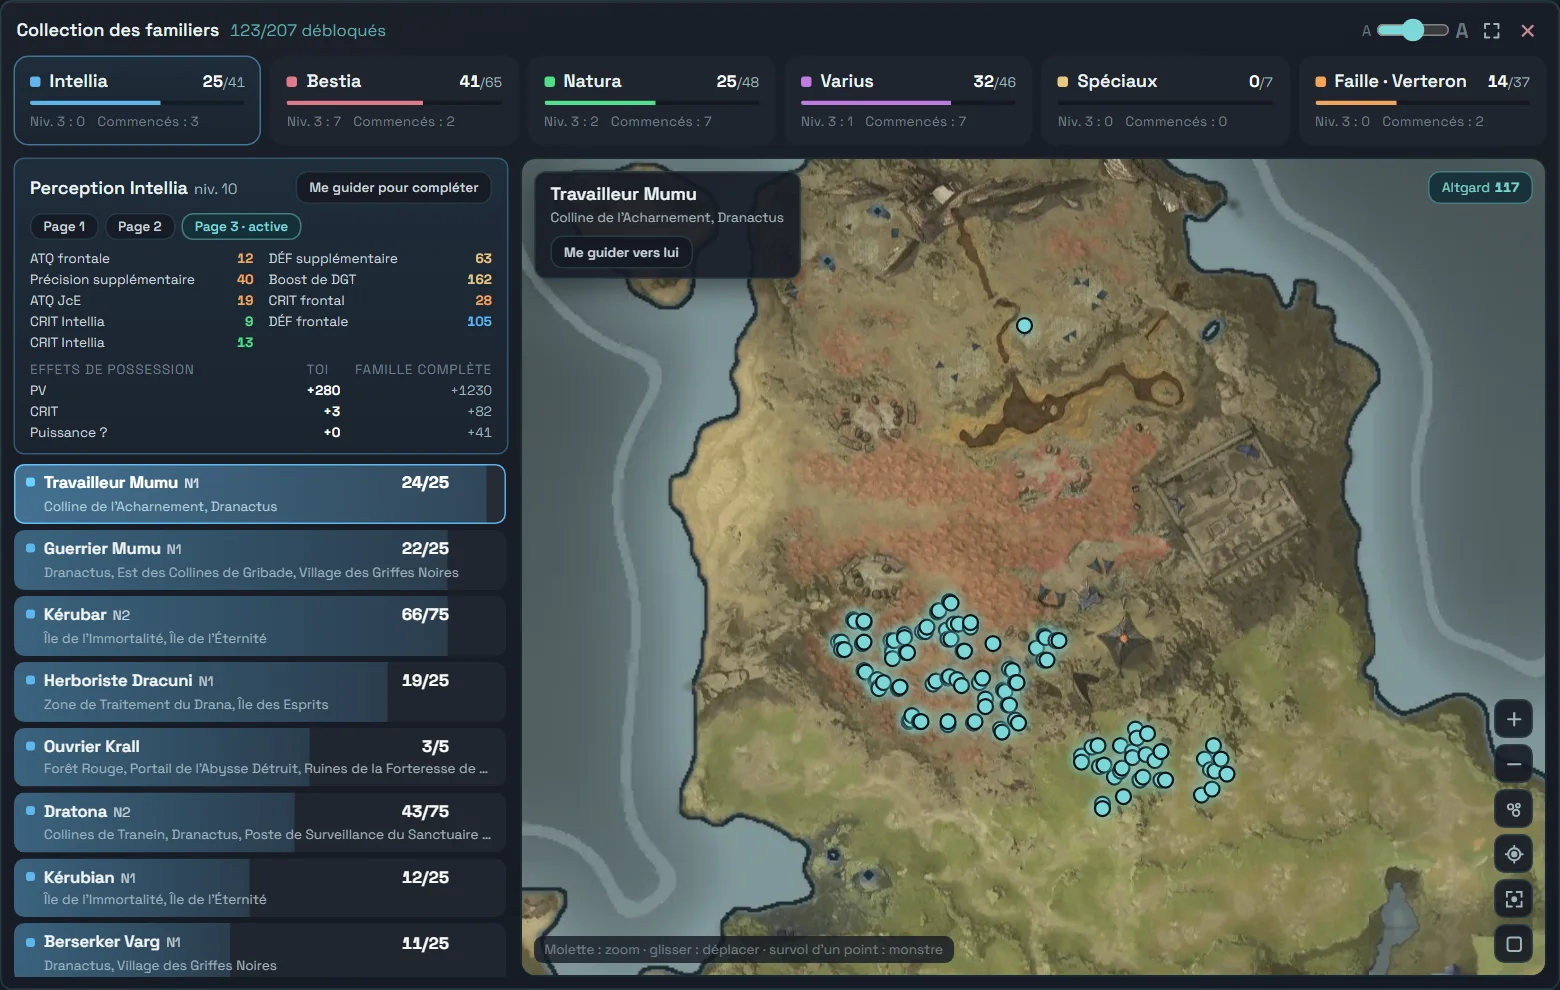Open the Natura family tab
The width and height of the screenshot is (1560, 990).
pos(651,100)
